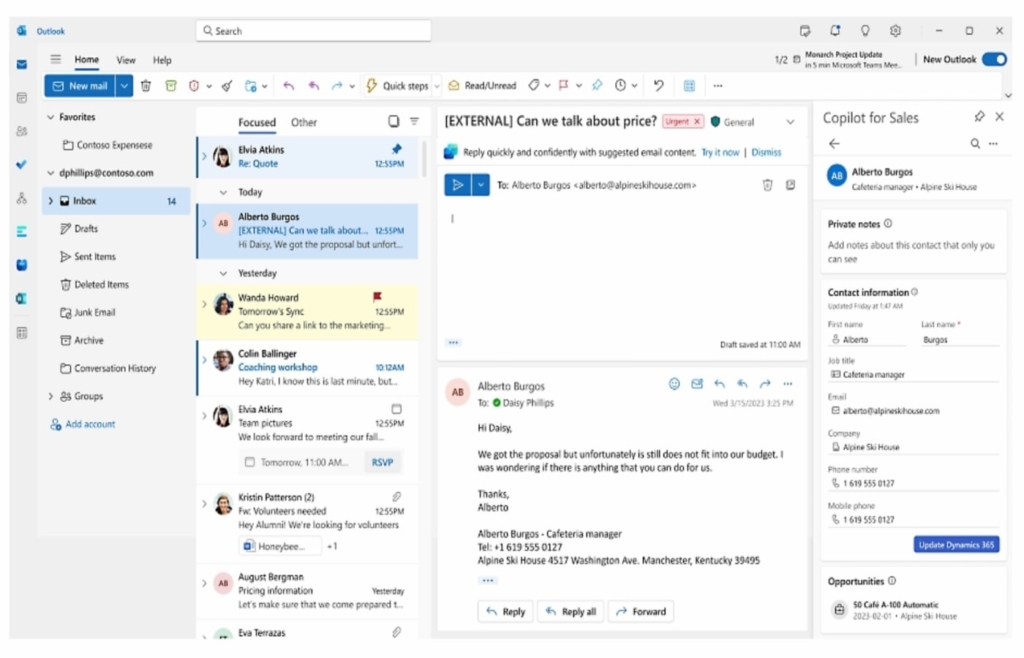
Task: Flag the message using the ribbon flag icon
Action: [565, 85]
